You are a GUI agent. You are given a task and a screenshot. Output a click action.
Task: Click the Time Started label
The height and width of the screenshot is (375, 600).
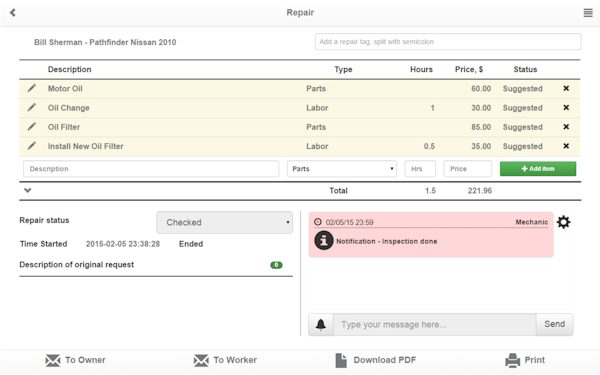[x=44, y=244]
